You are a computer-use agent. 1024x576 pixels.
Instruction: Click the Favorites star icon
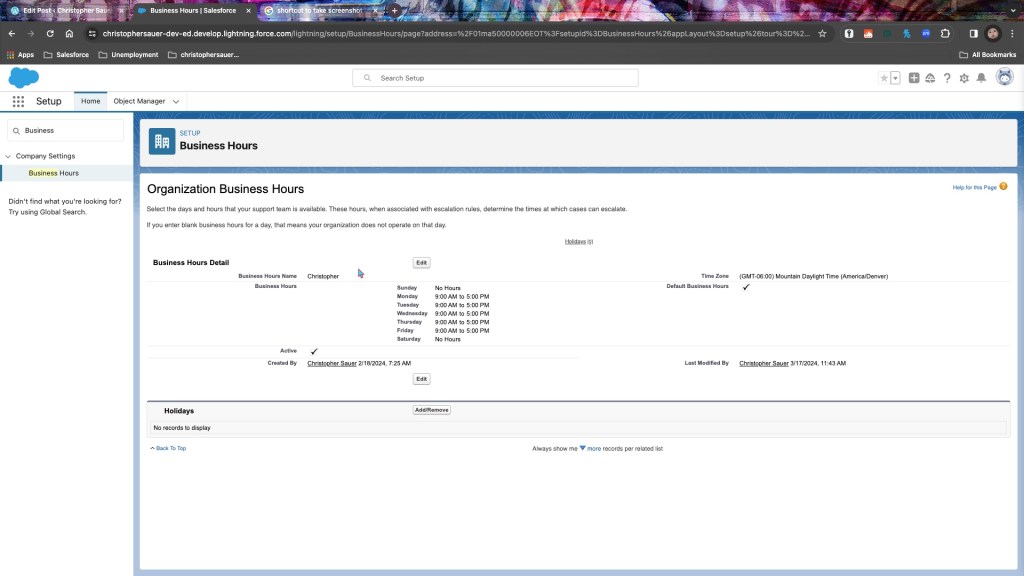tap(883, 78)
